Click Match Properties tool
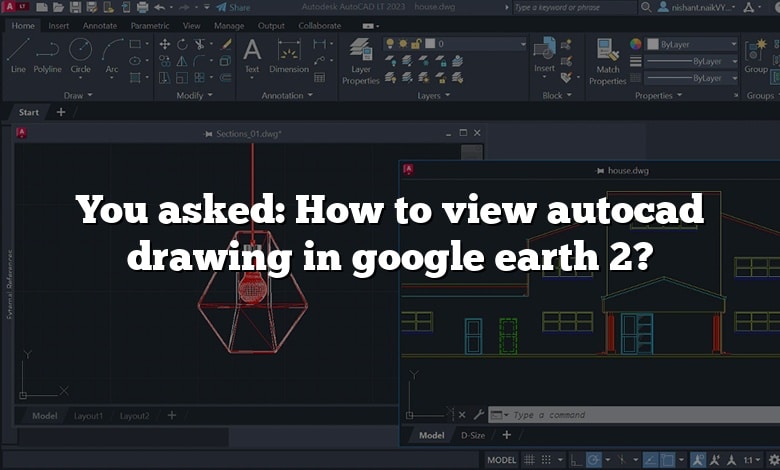780x470 pixels. pyautogui.click(x=607, y=62)
